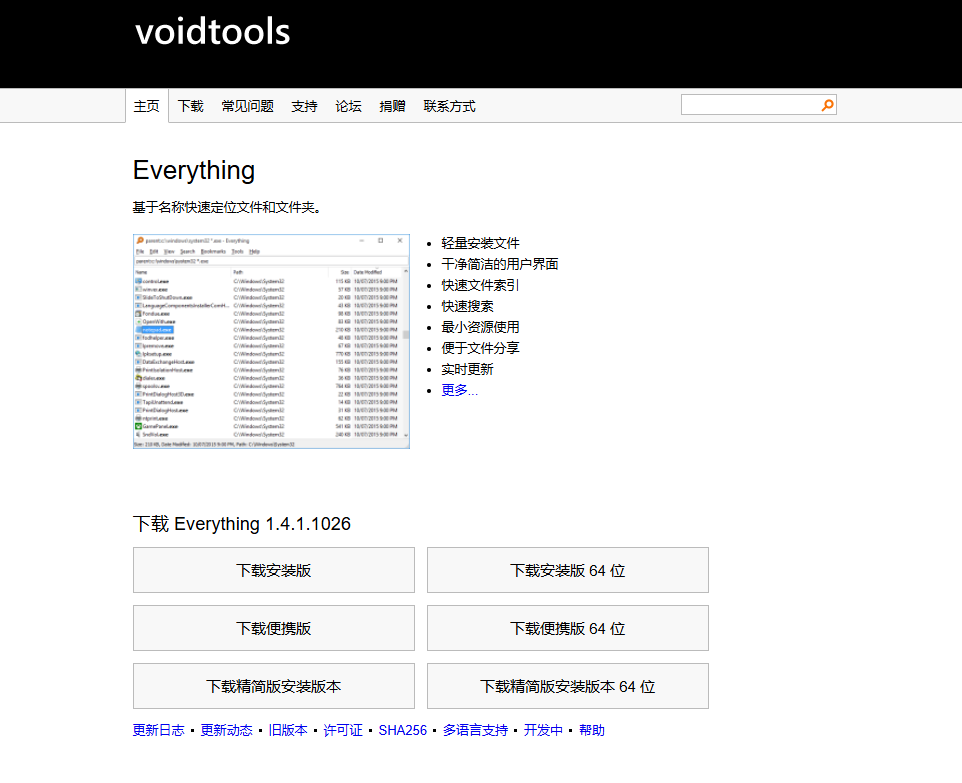
Task: Select the 支持 menu item
Action: (x=304, y=105)
